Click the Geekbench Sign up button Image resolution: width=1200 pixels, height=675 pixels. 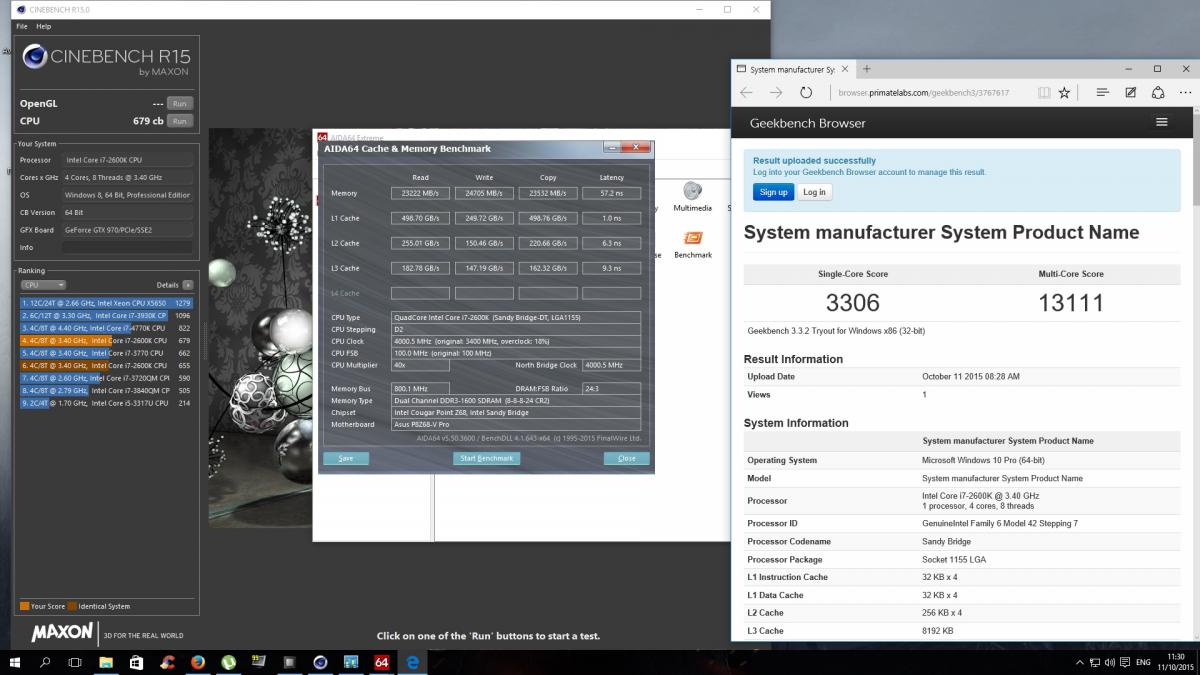(x=773, y=192)
